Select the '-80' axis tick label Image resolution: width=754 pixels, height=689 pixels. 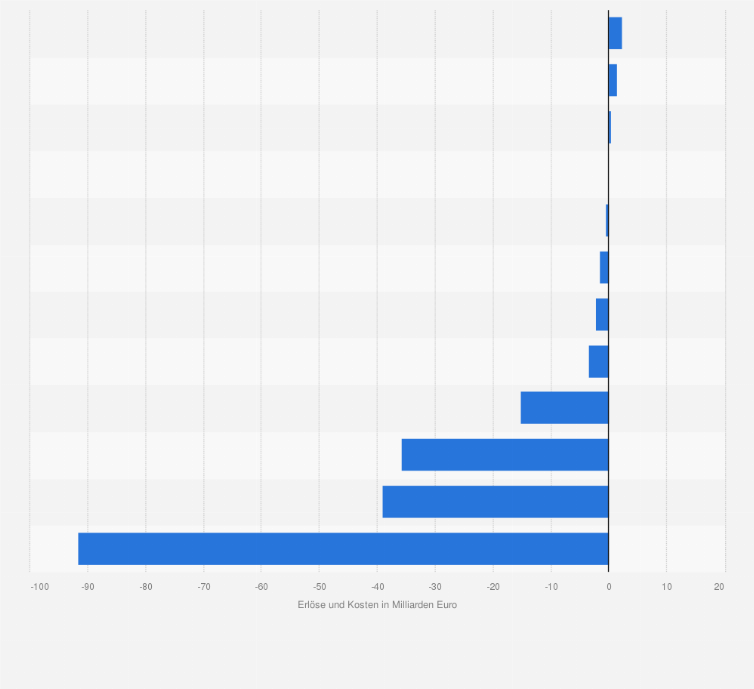pos(146,587)
